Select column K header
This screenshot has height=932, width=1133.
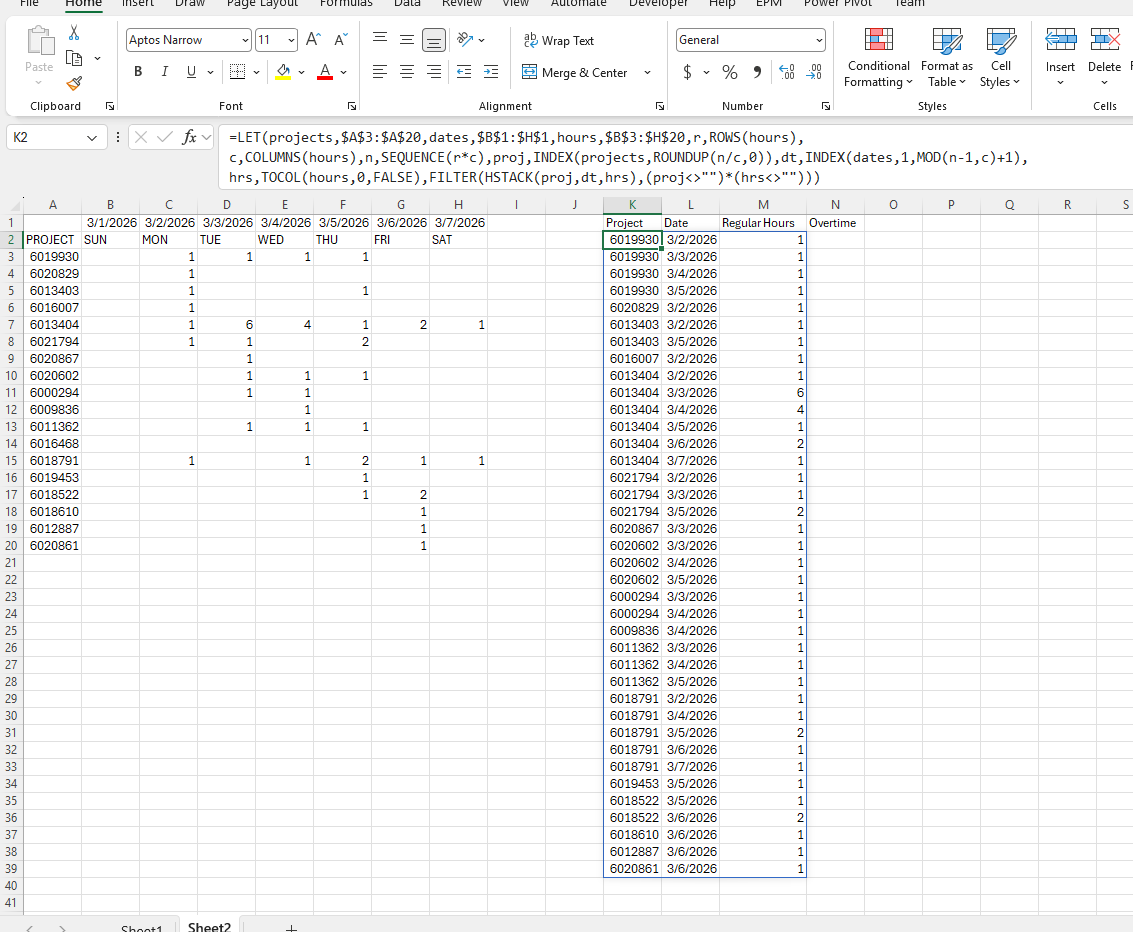[632, 204]
